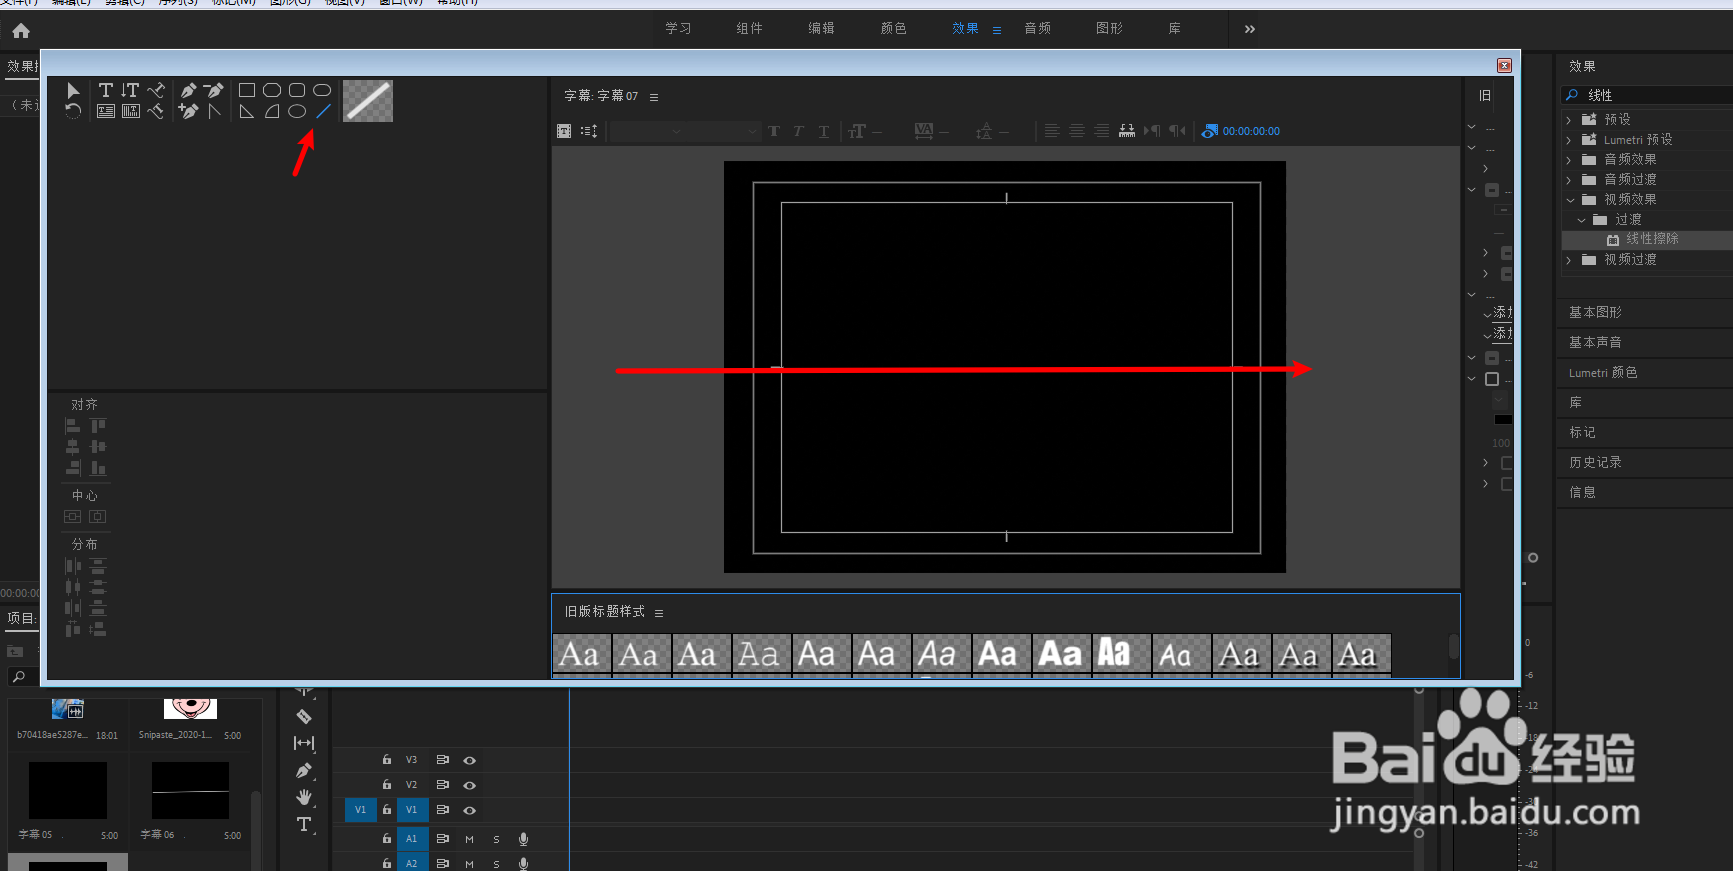The image size is (1733, 871).
Task: Select the Delete Anchor Point tool
Action: point(214,90)
